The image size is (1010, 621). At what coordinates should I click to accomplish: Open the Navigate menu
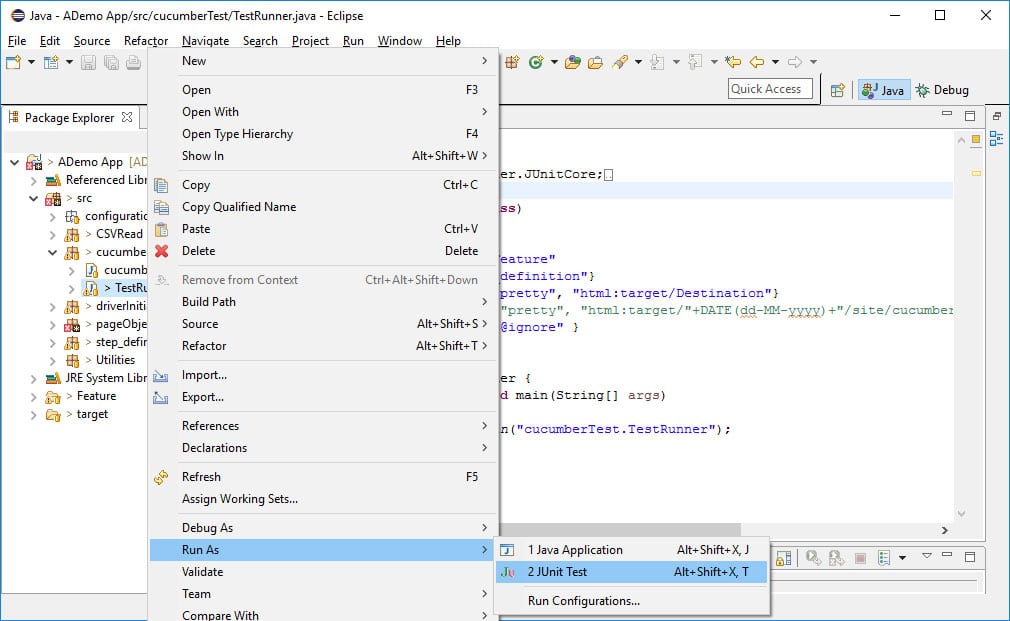[x=205, y=41]
